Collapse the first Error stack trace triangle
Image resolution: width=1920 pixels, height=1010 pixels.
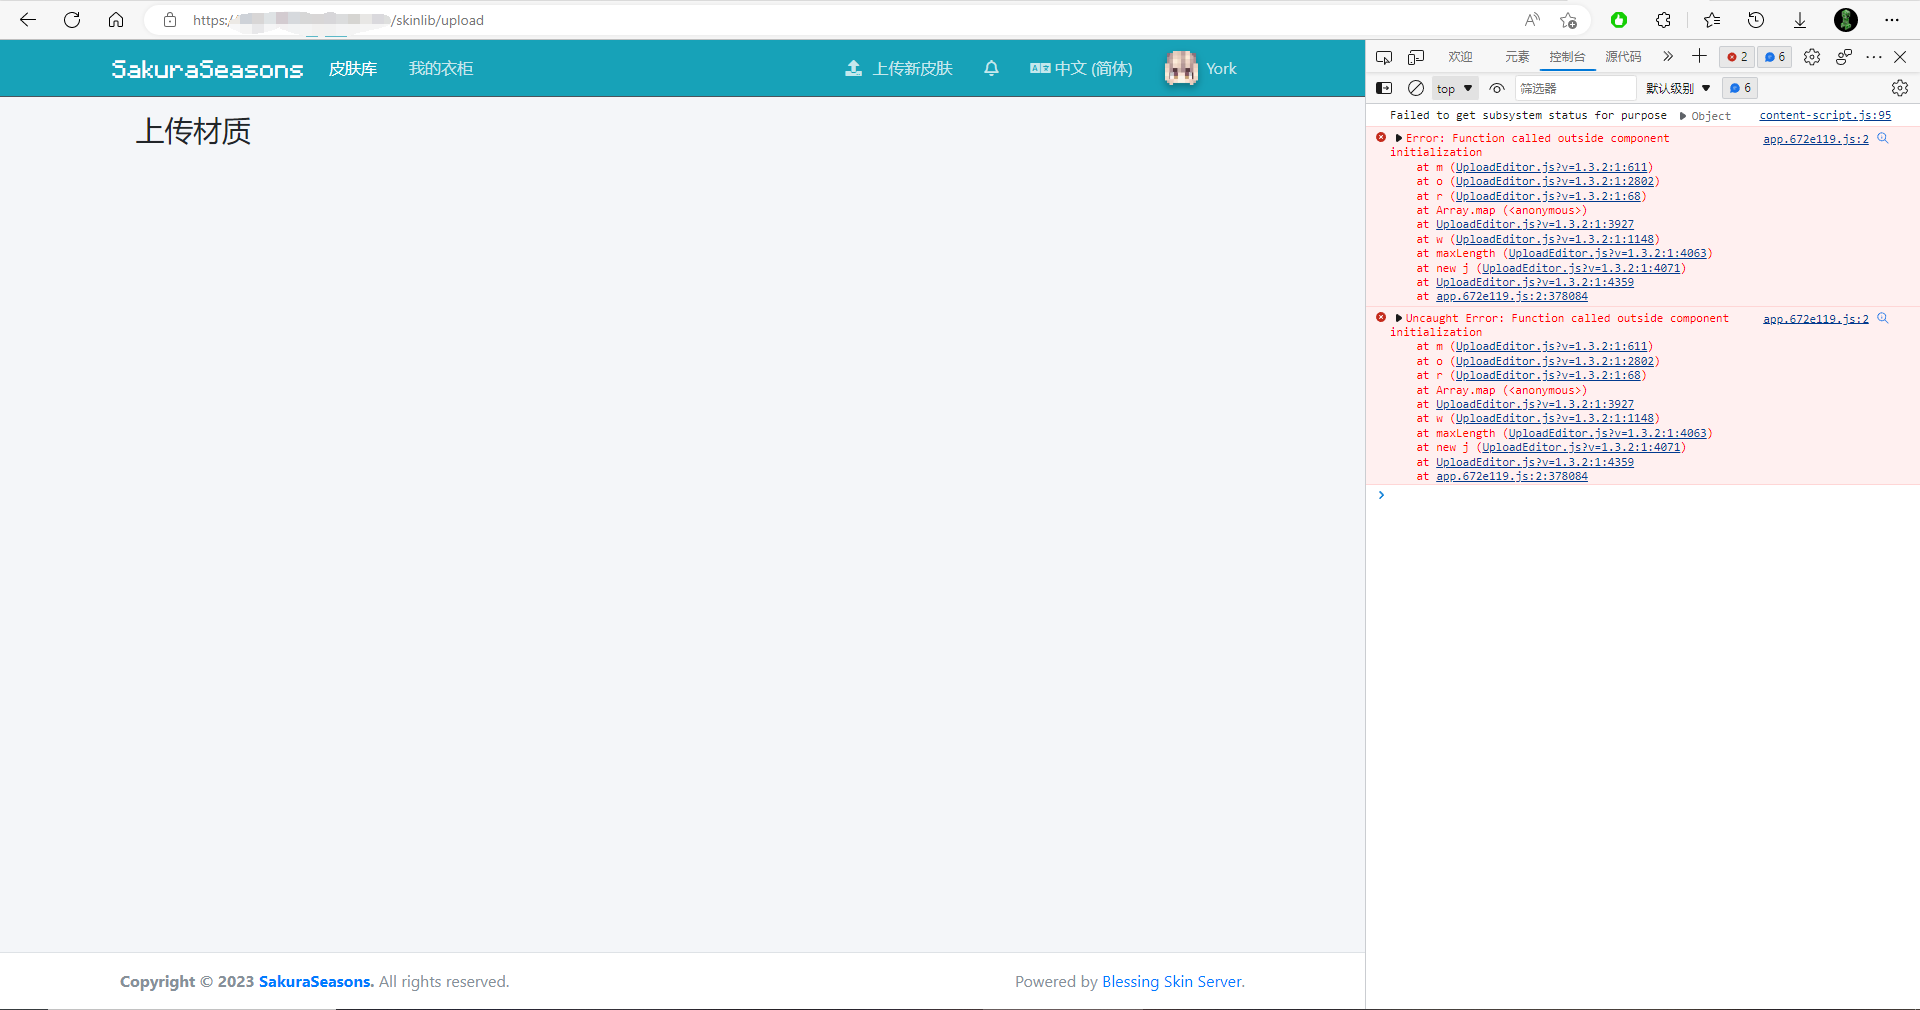click(1398, 138)
